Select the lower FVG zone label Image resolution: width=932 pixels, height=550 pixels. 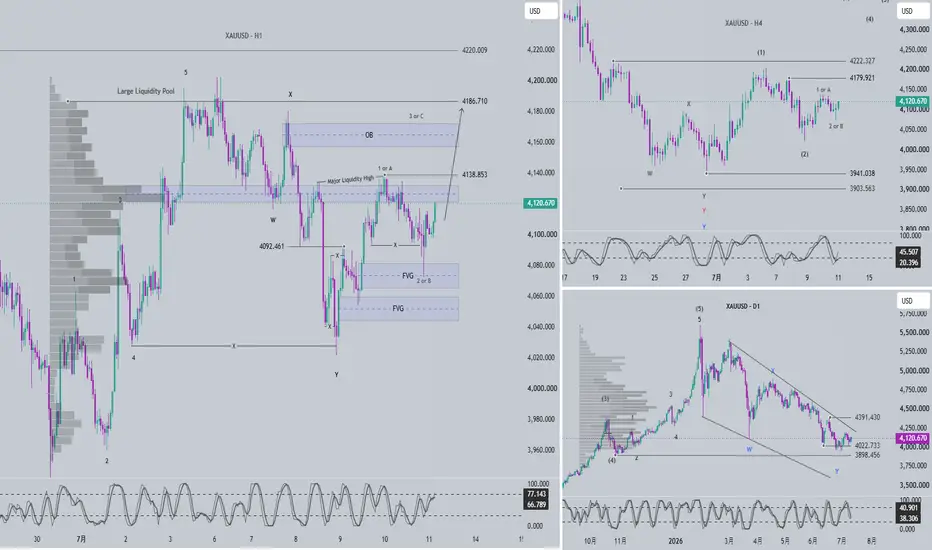[x=398, y=309]
